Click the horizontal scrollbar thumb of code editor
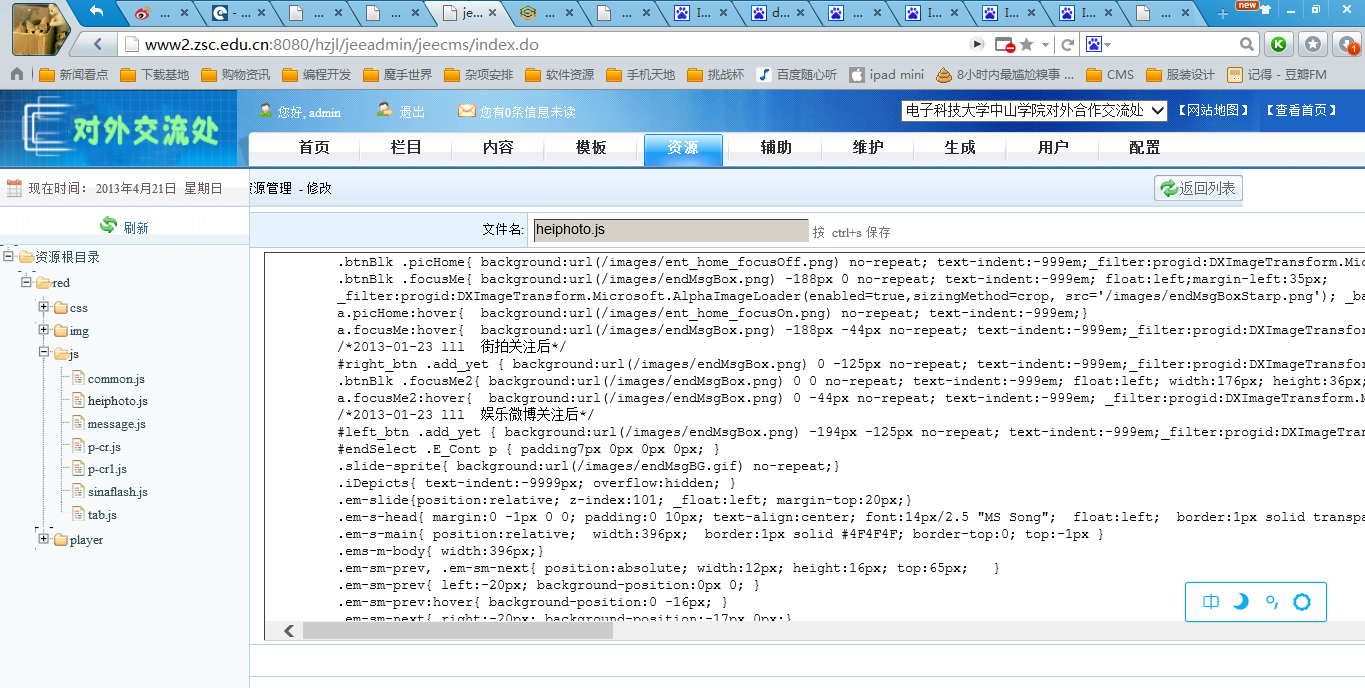Image resolution: width=1365 pixels, height=688 pixels. (x=457, y=631)
